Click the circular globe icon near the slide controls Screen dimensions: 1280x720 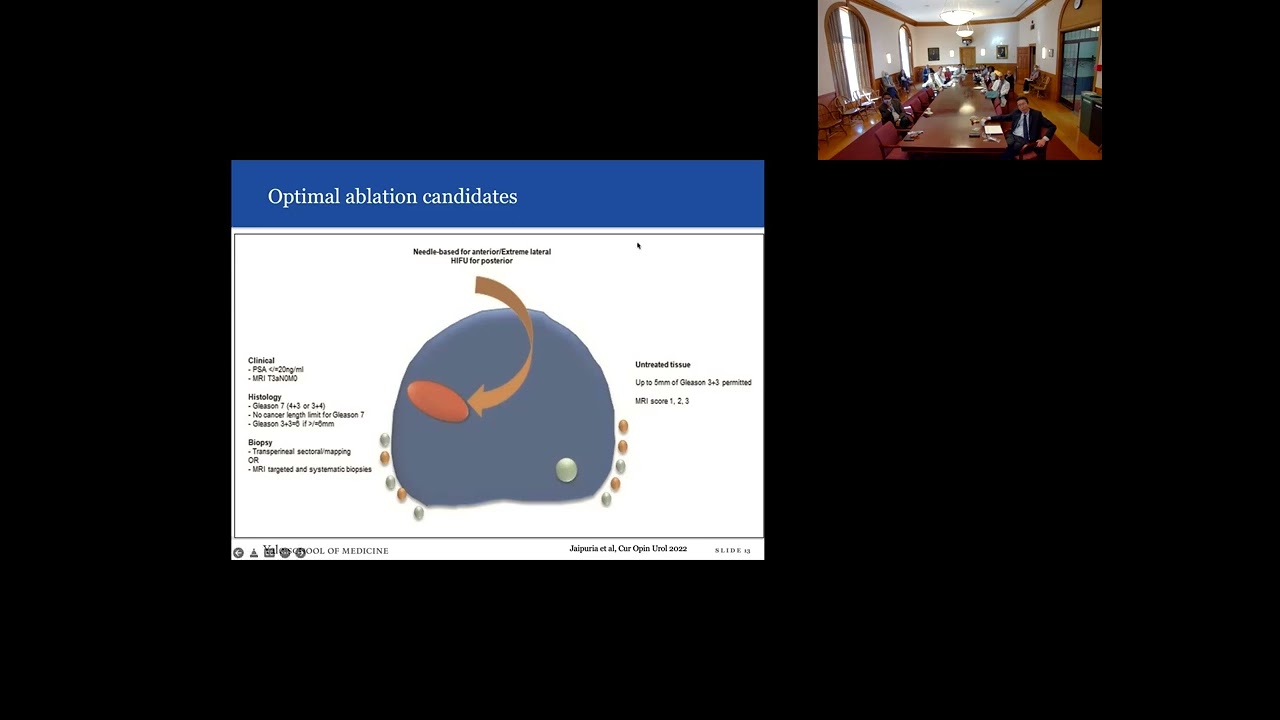(286, 552)
